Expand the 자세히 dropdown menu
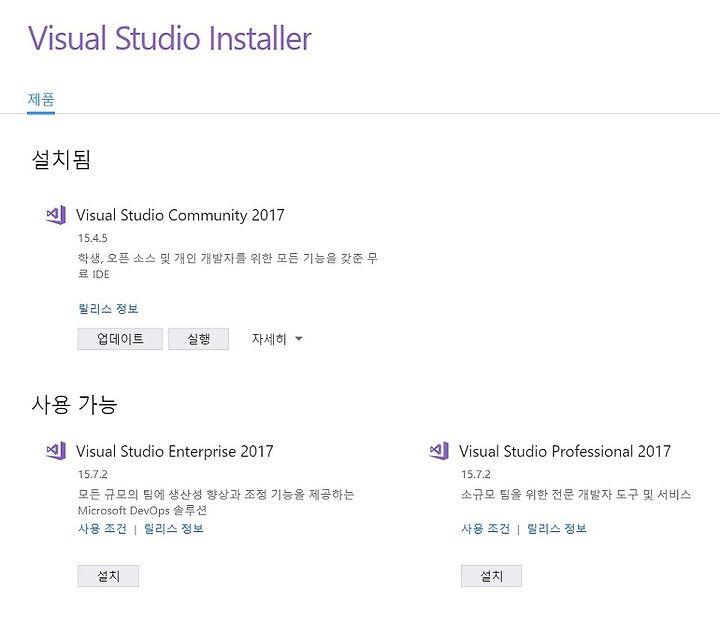Viewport: 720px width, 619px height. point(277,339)
